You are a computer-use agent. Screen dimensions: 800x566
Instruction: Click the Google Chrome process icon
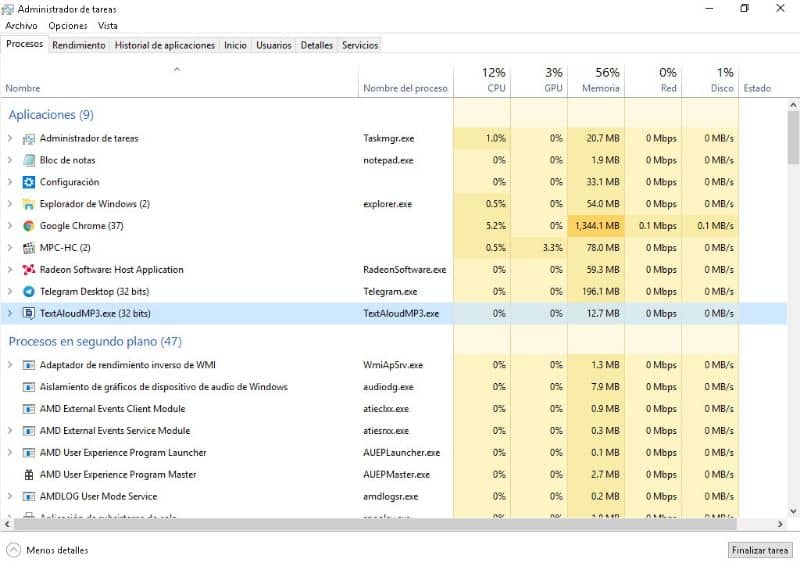[29, 226]
